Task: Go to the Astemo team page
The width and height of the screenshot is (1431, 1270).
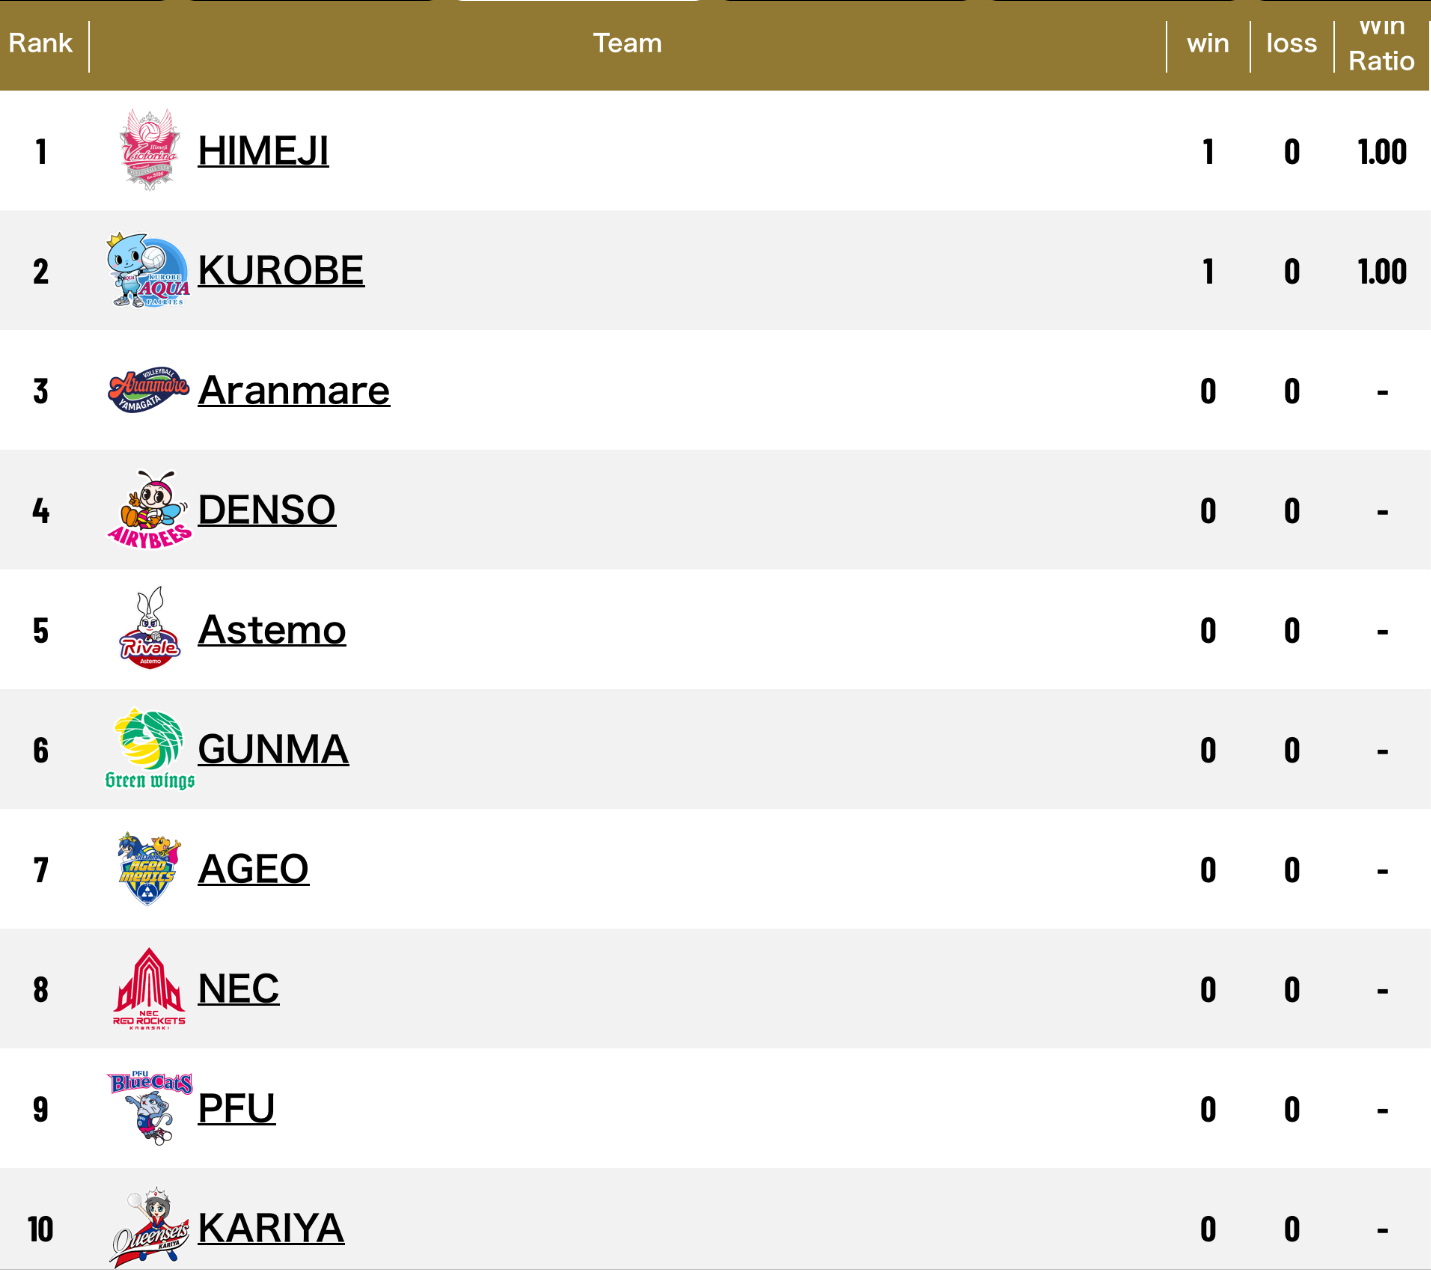Action: point(272,630)
